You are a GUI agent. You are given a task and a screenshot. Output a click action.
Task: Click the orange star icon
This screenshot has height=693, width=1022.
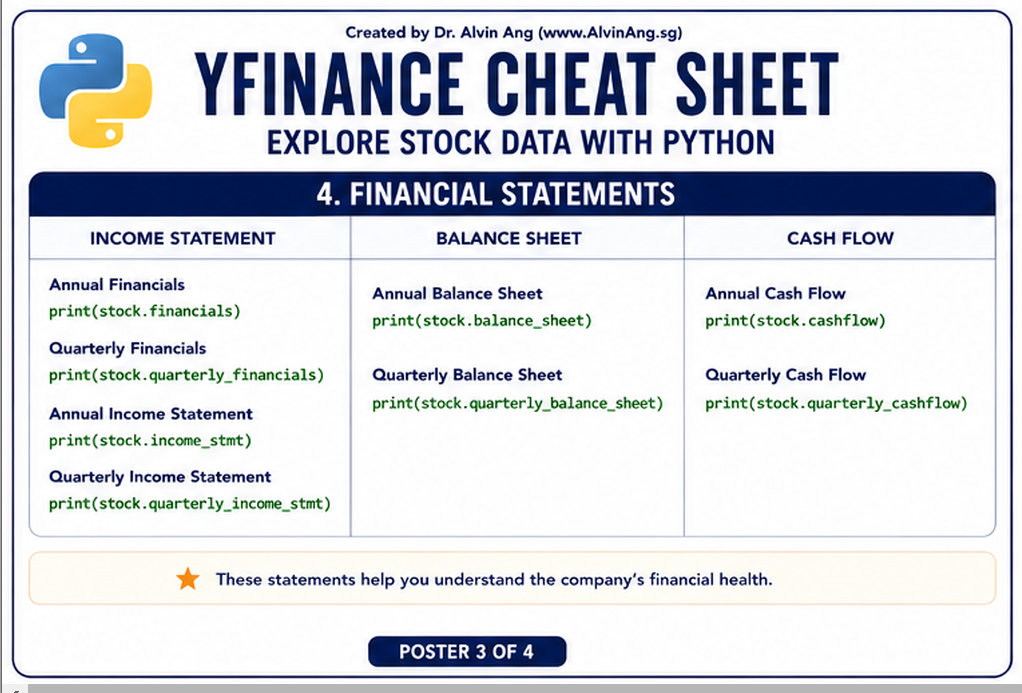click(x=188, y=579)
